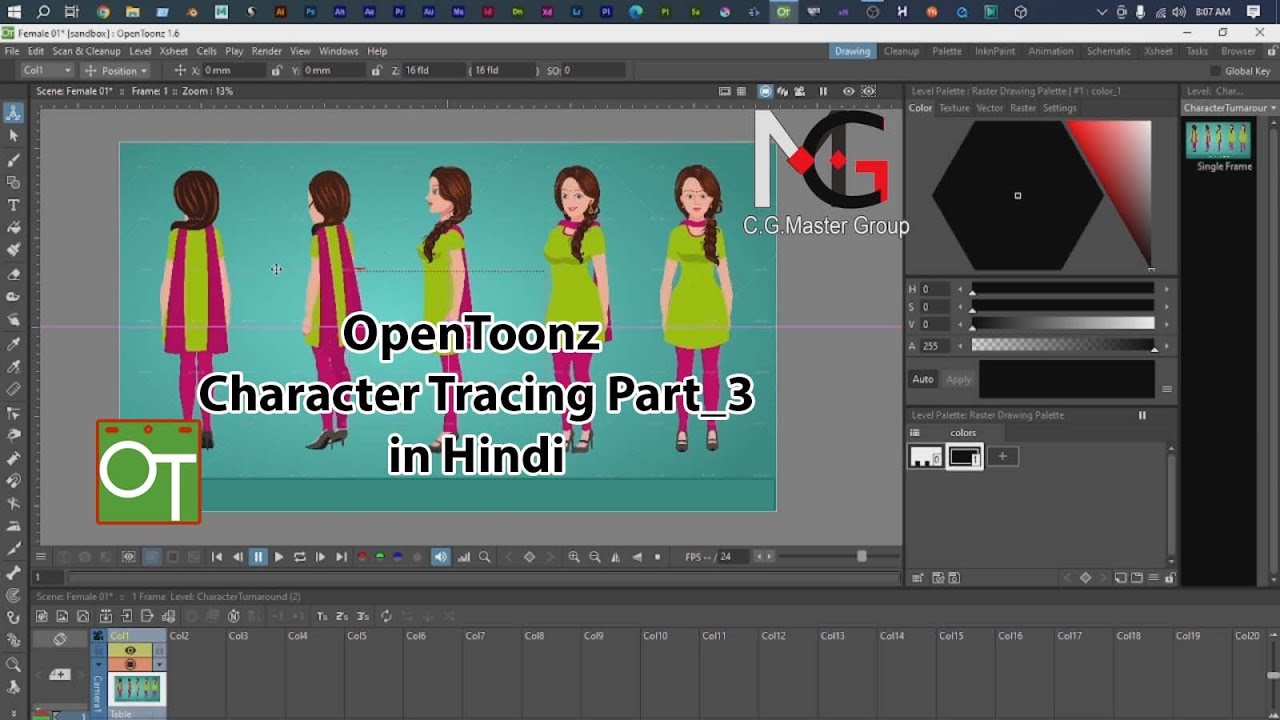This screenshot has height=720, width=1280.
Task: Select the Fill bucket tool
Action: pyautogui.click(x=14, y=228)
